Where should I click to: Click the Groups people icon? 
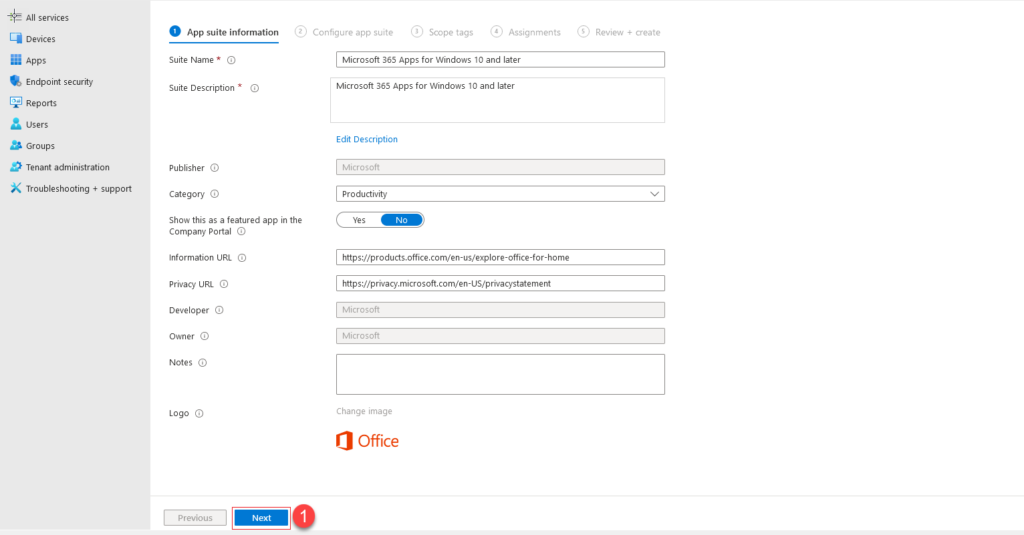[16, 145]
